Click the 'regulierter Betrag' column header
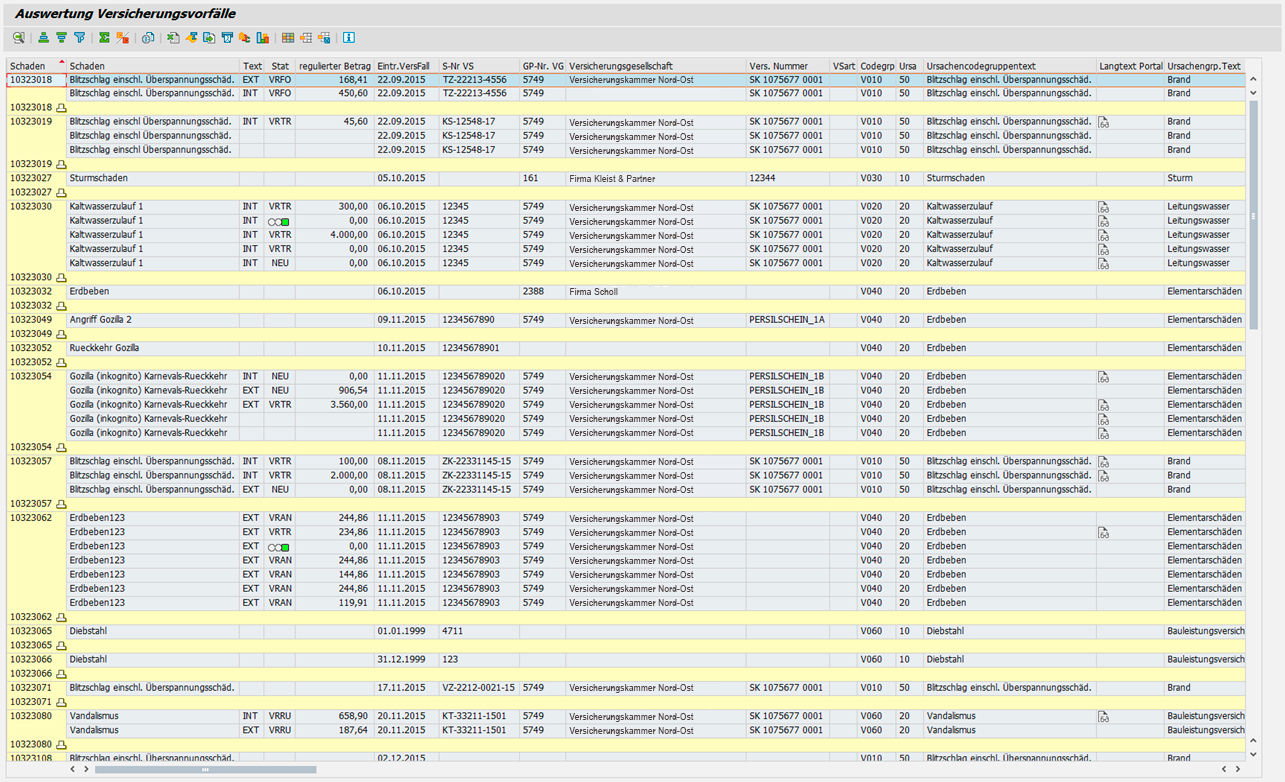 pos(334,66)
